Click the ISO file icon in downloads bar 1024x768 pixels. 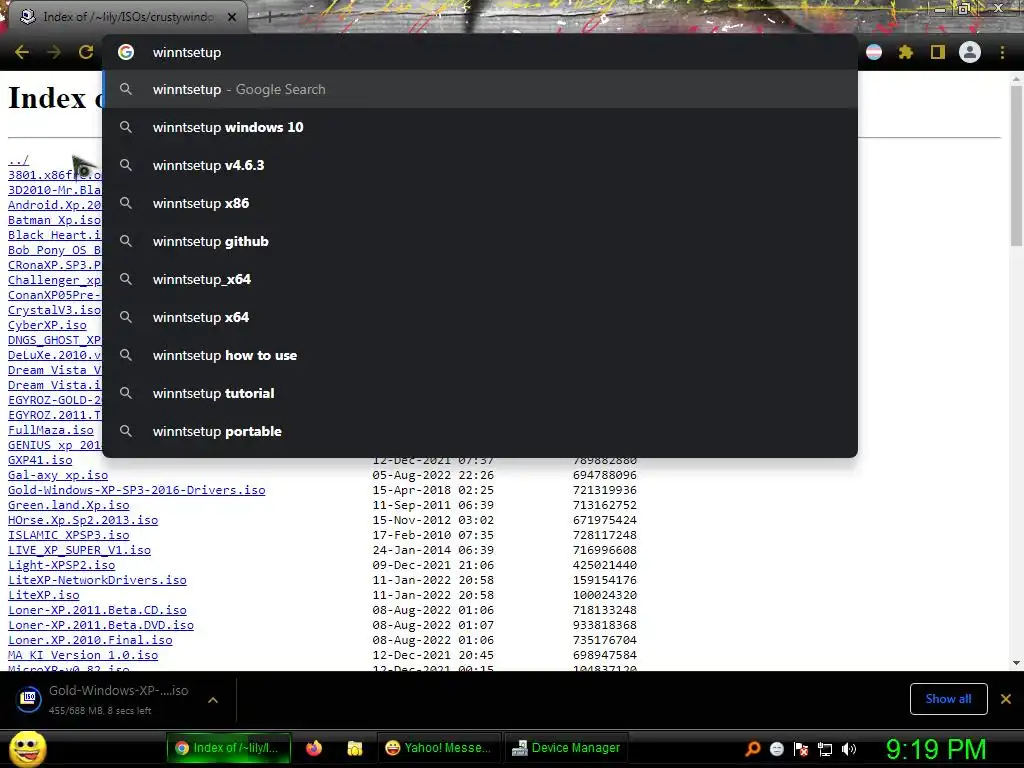coord(29,699)
